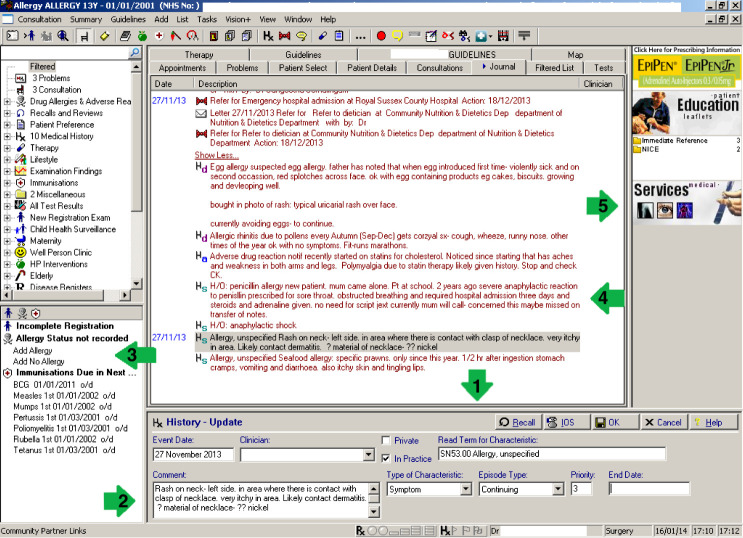Screen dimensions: 743x538
Task: Click the Show Less link
Action: 217,155
